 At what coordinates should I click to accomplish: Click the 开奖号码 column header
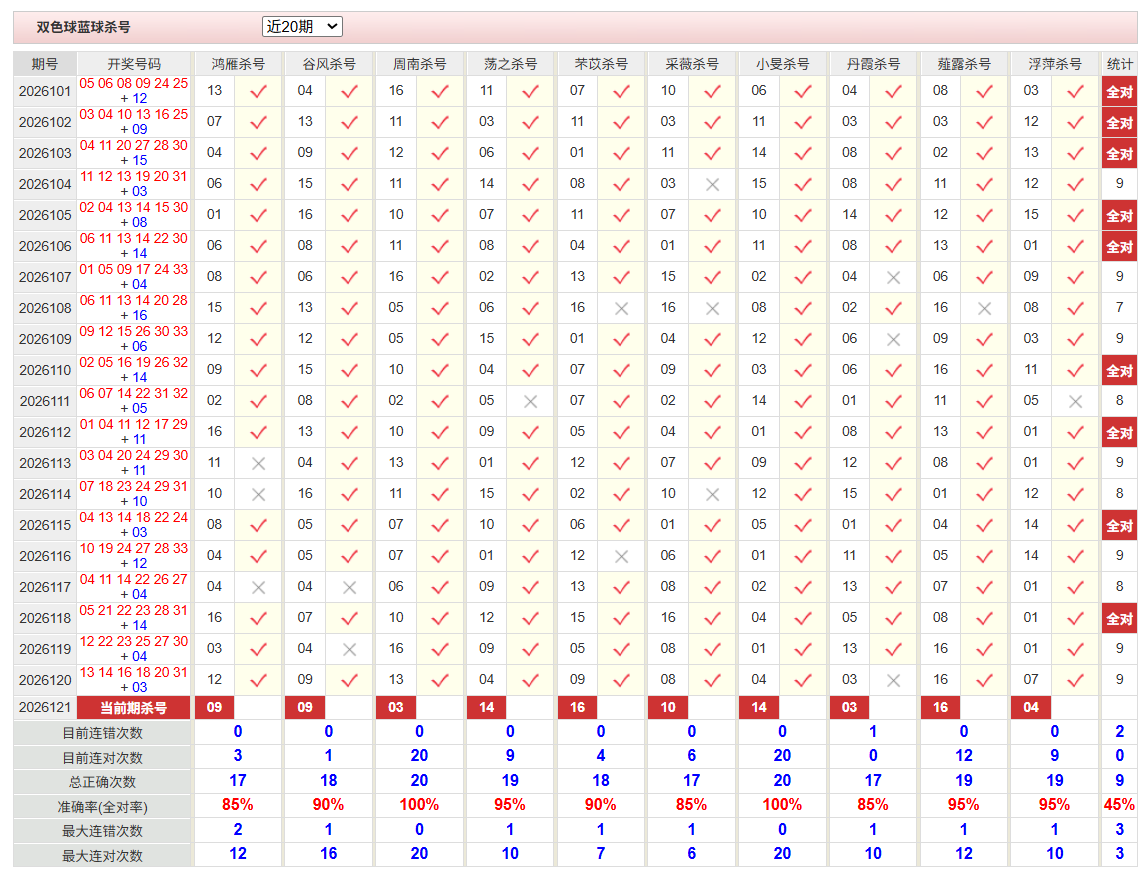pyautogui.click(x=134, y=64)
